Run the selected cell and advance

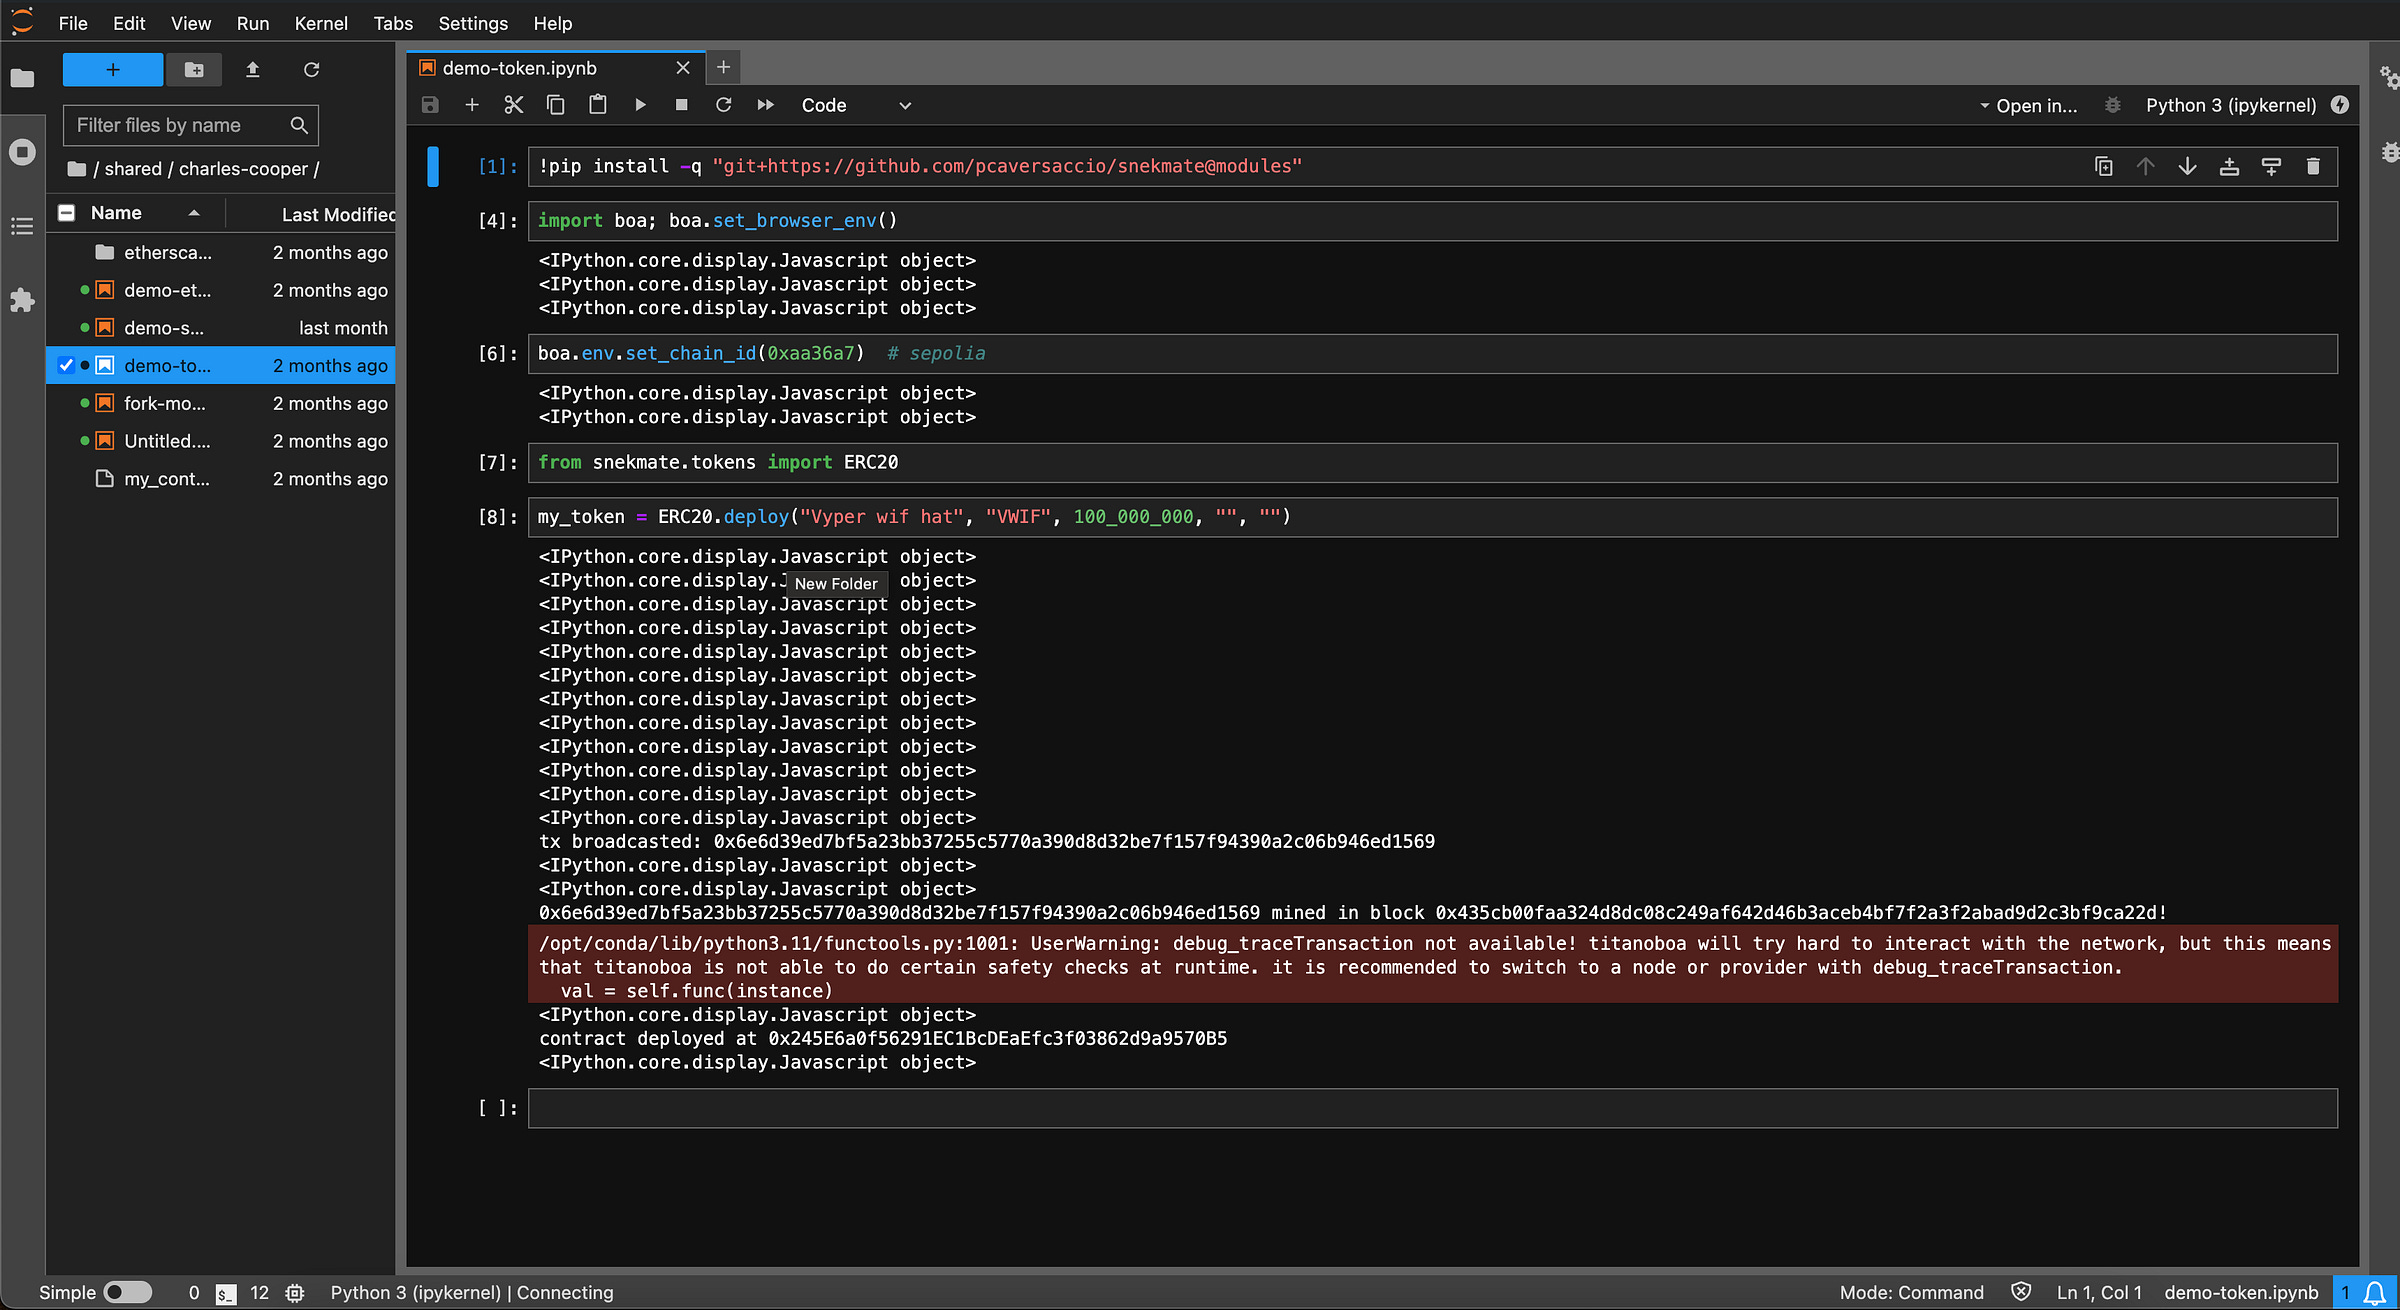coord(640,105)
